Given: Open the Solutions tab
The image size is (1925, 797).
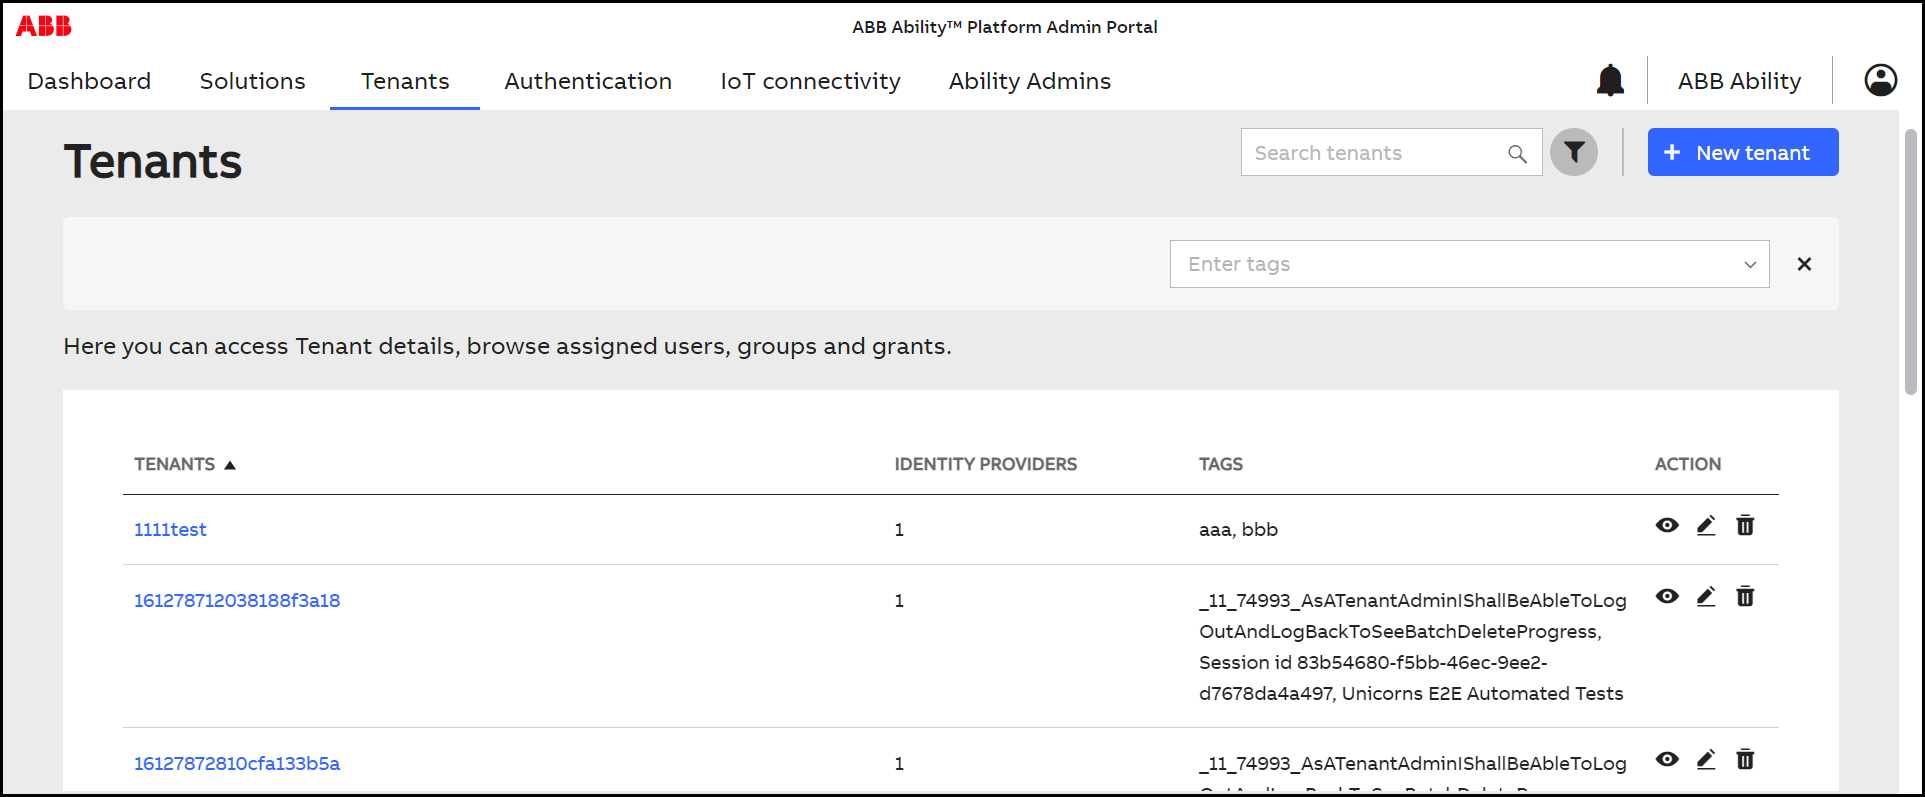Looking at the screenshot, I should click(x=252, y=81).
